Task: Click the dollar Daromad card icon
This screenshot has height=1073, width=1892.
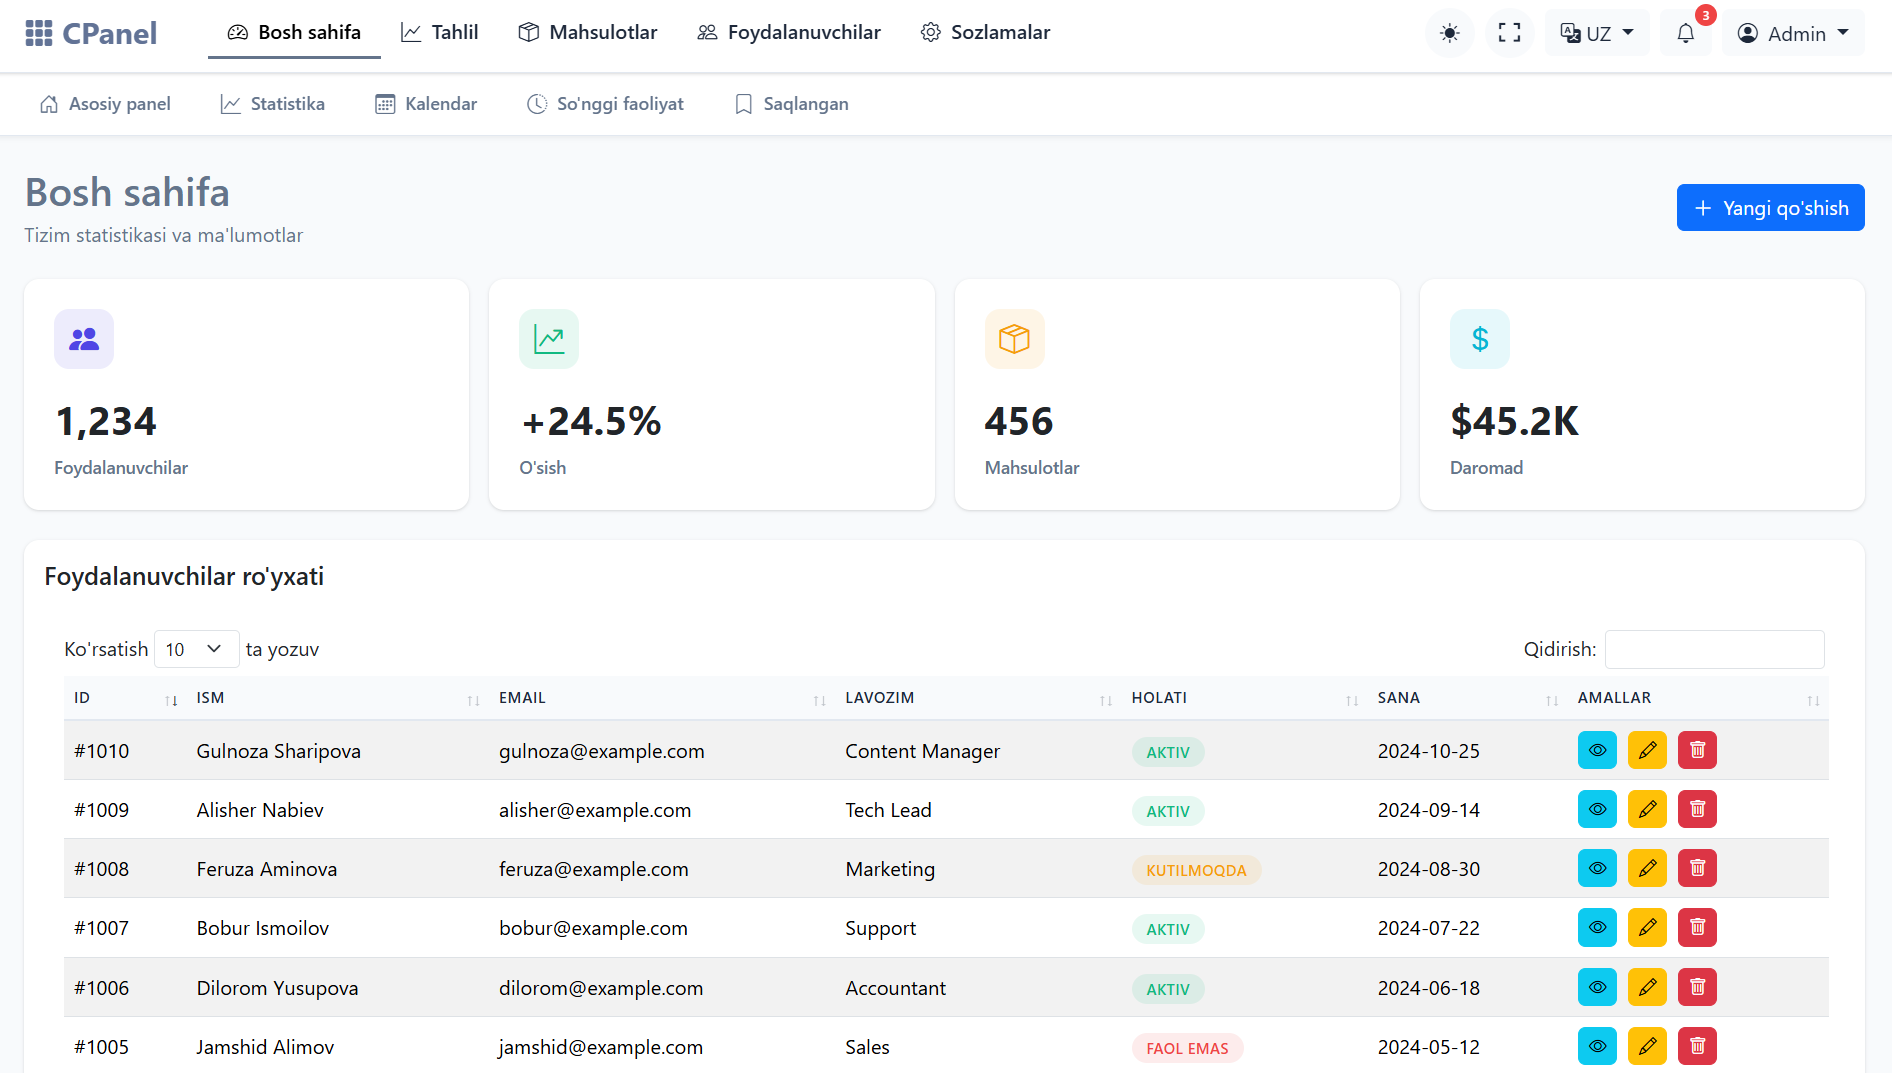Action: (1479, 339)
